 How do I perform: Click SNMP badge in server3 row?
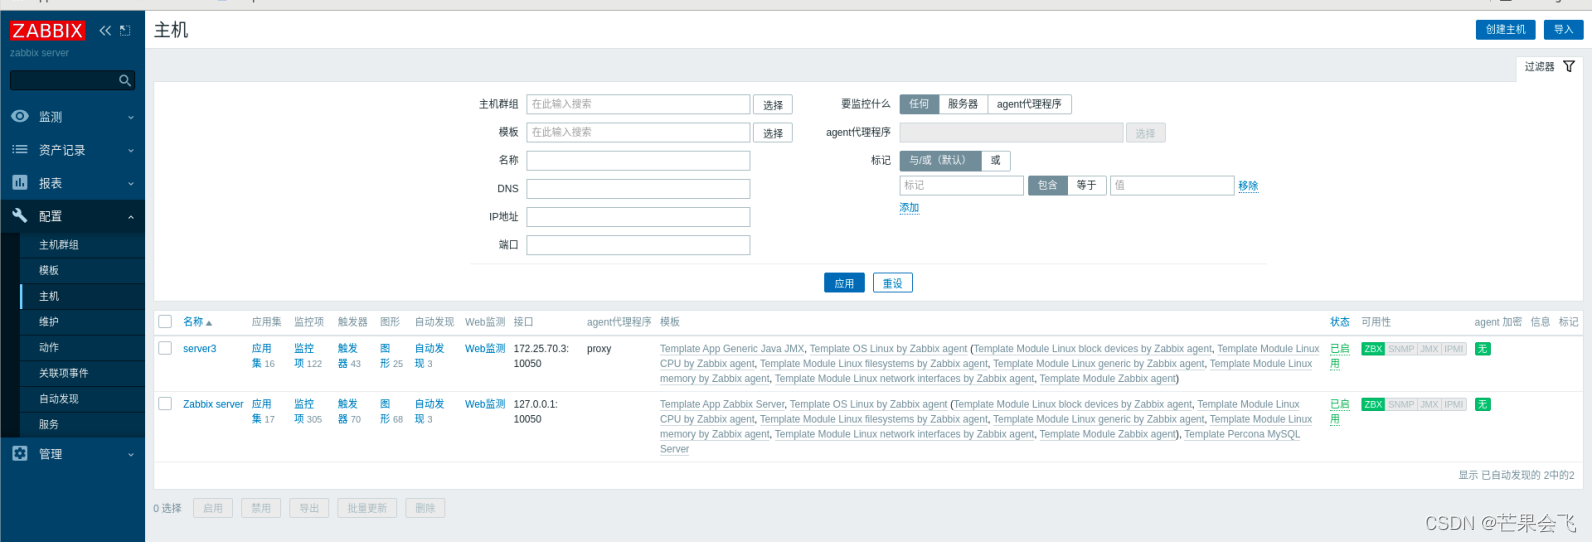click(x=1401, y=349)
